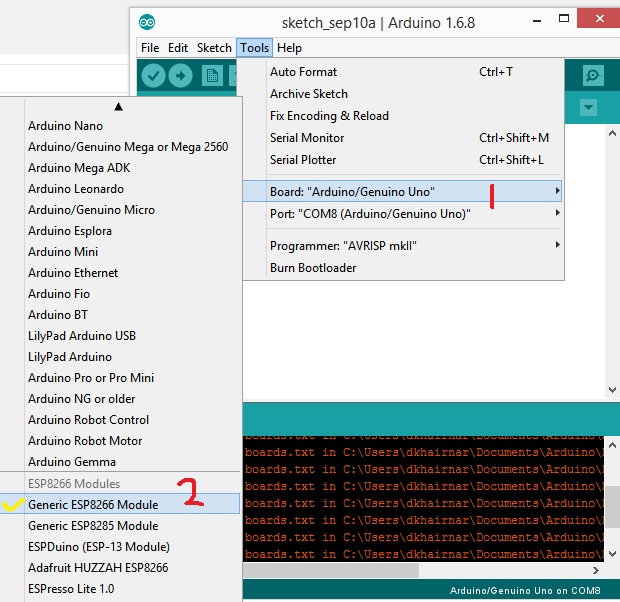Open the tab options dropdown arrow

(588, 107)
